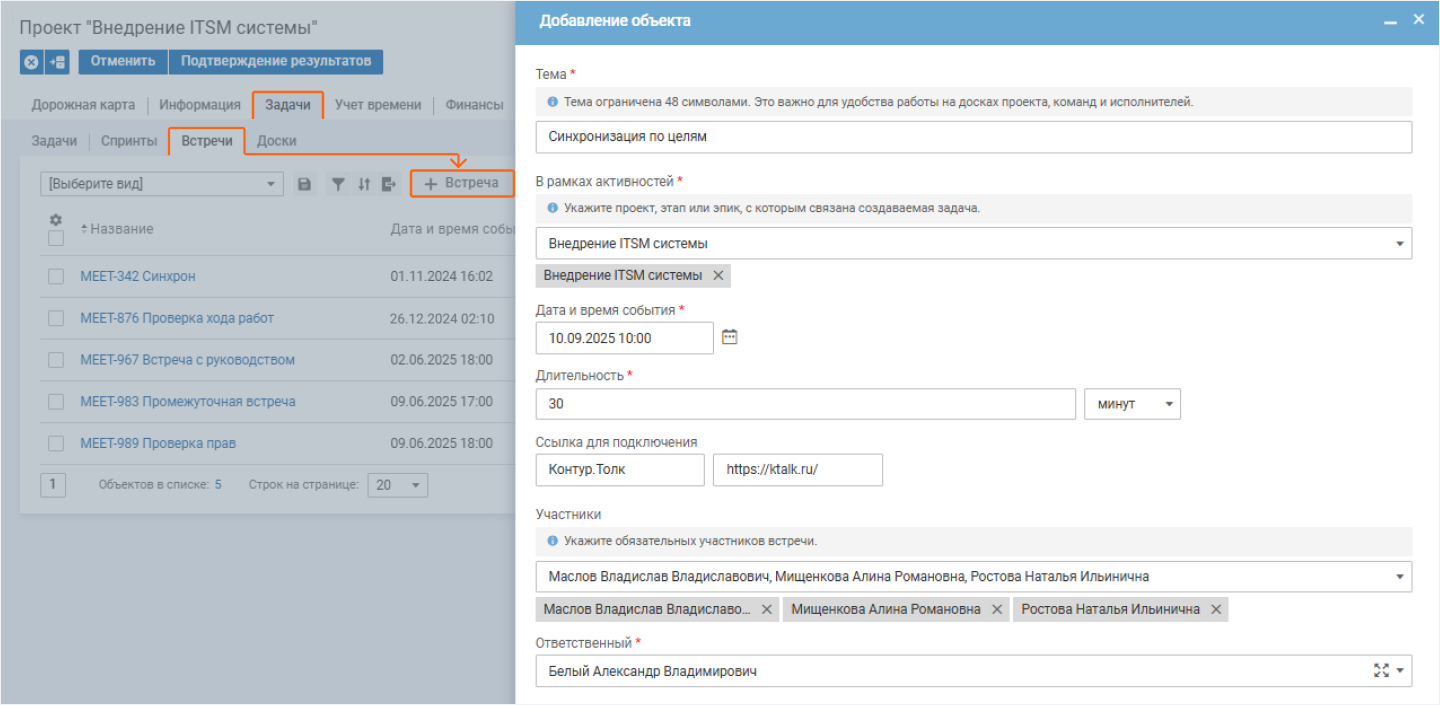The height and width of the screenshot is (705, 1440).
Task: Toggle the select-all checkbox in the table header
Action: 56,238
